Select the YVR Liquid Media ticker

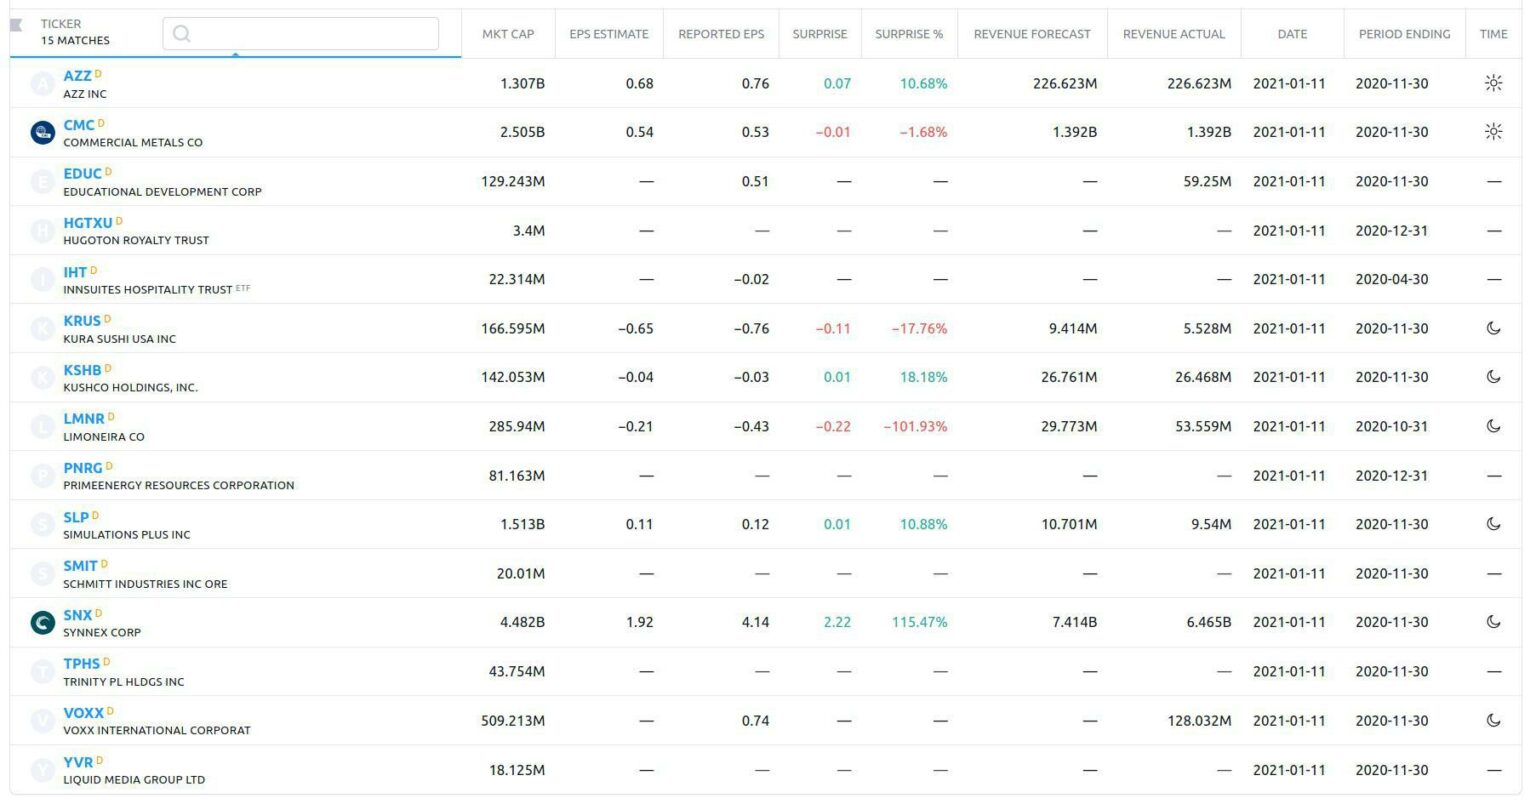77,761
